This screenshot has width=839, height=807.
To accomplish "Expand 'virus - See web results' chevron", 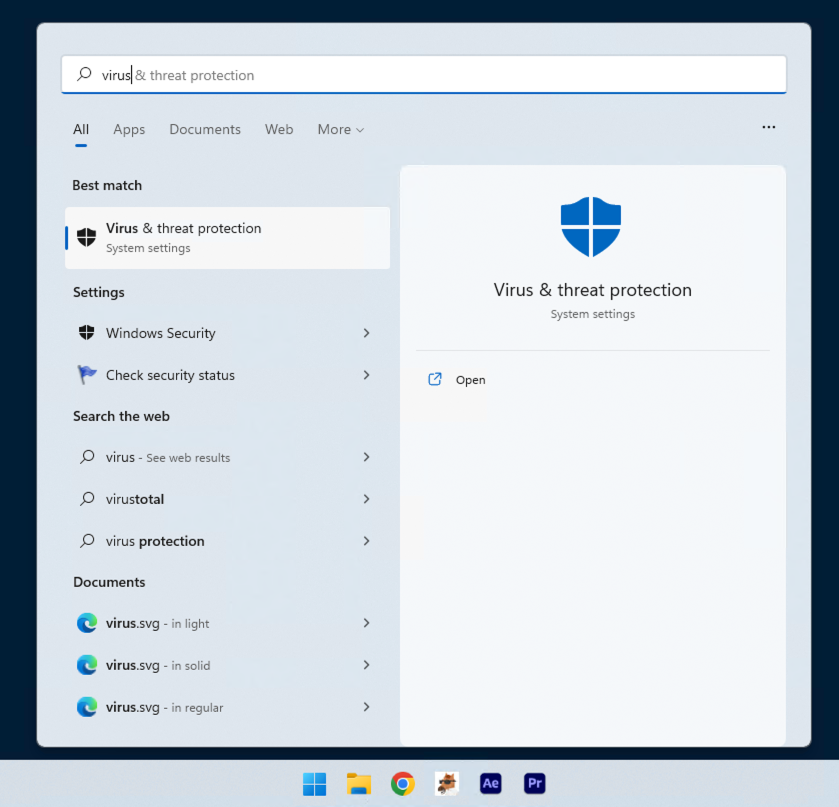I will (367, 457).
